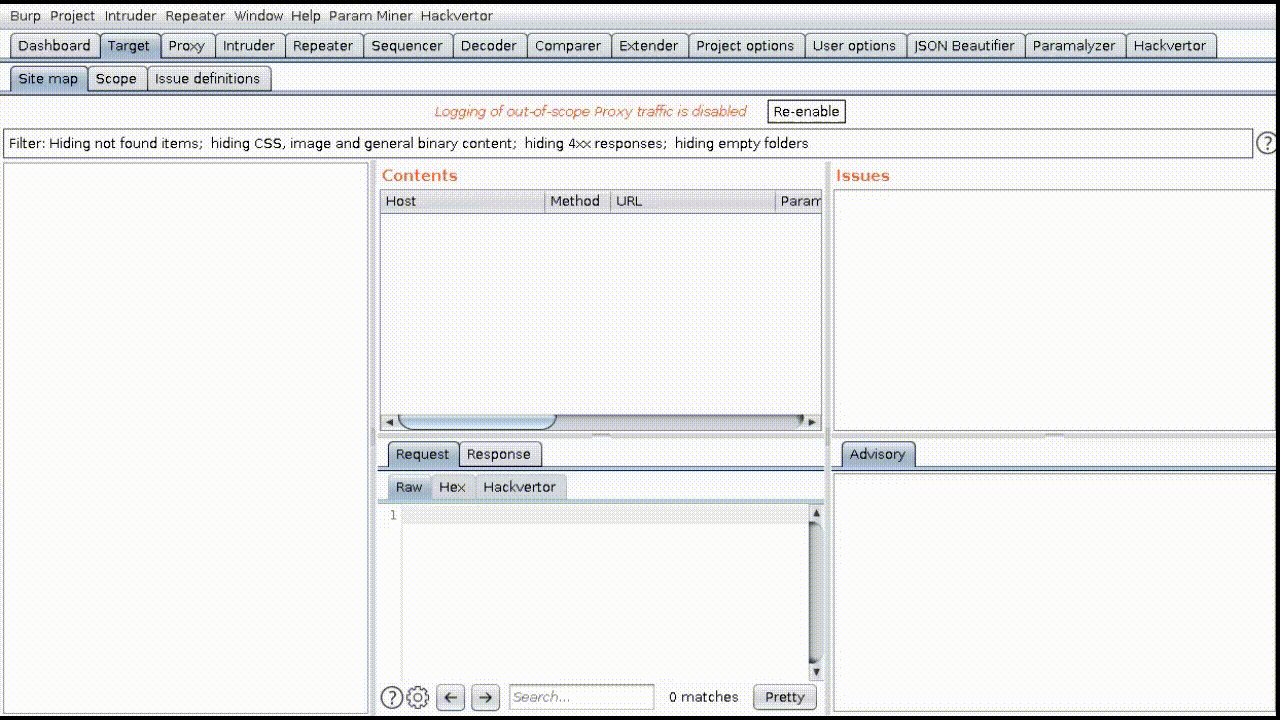Open the Window menu
The image size is (1280, 720).
(258, 16)
